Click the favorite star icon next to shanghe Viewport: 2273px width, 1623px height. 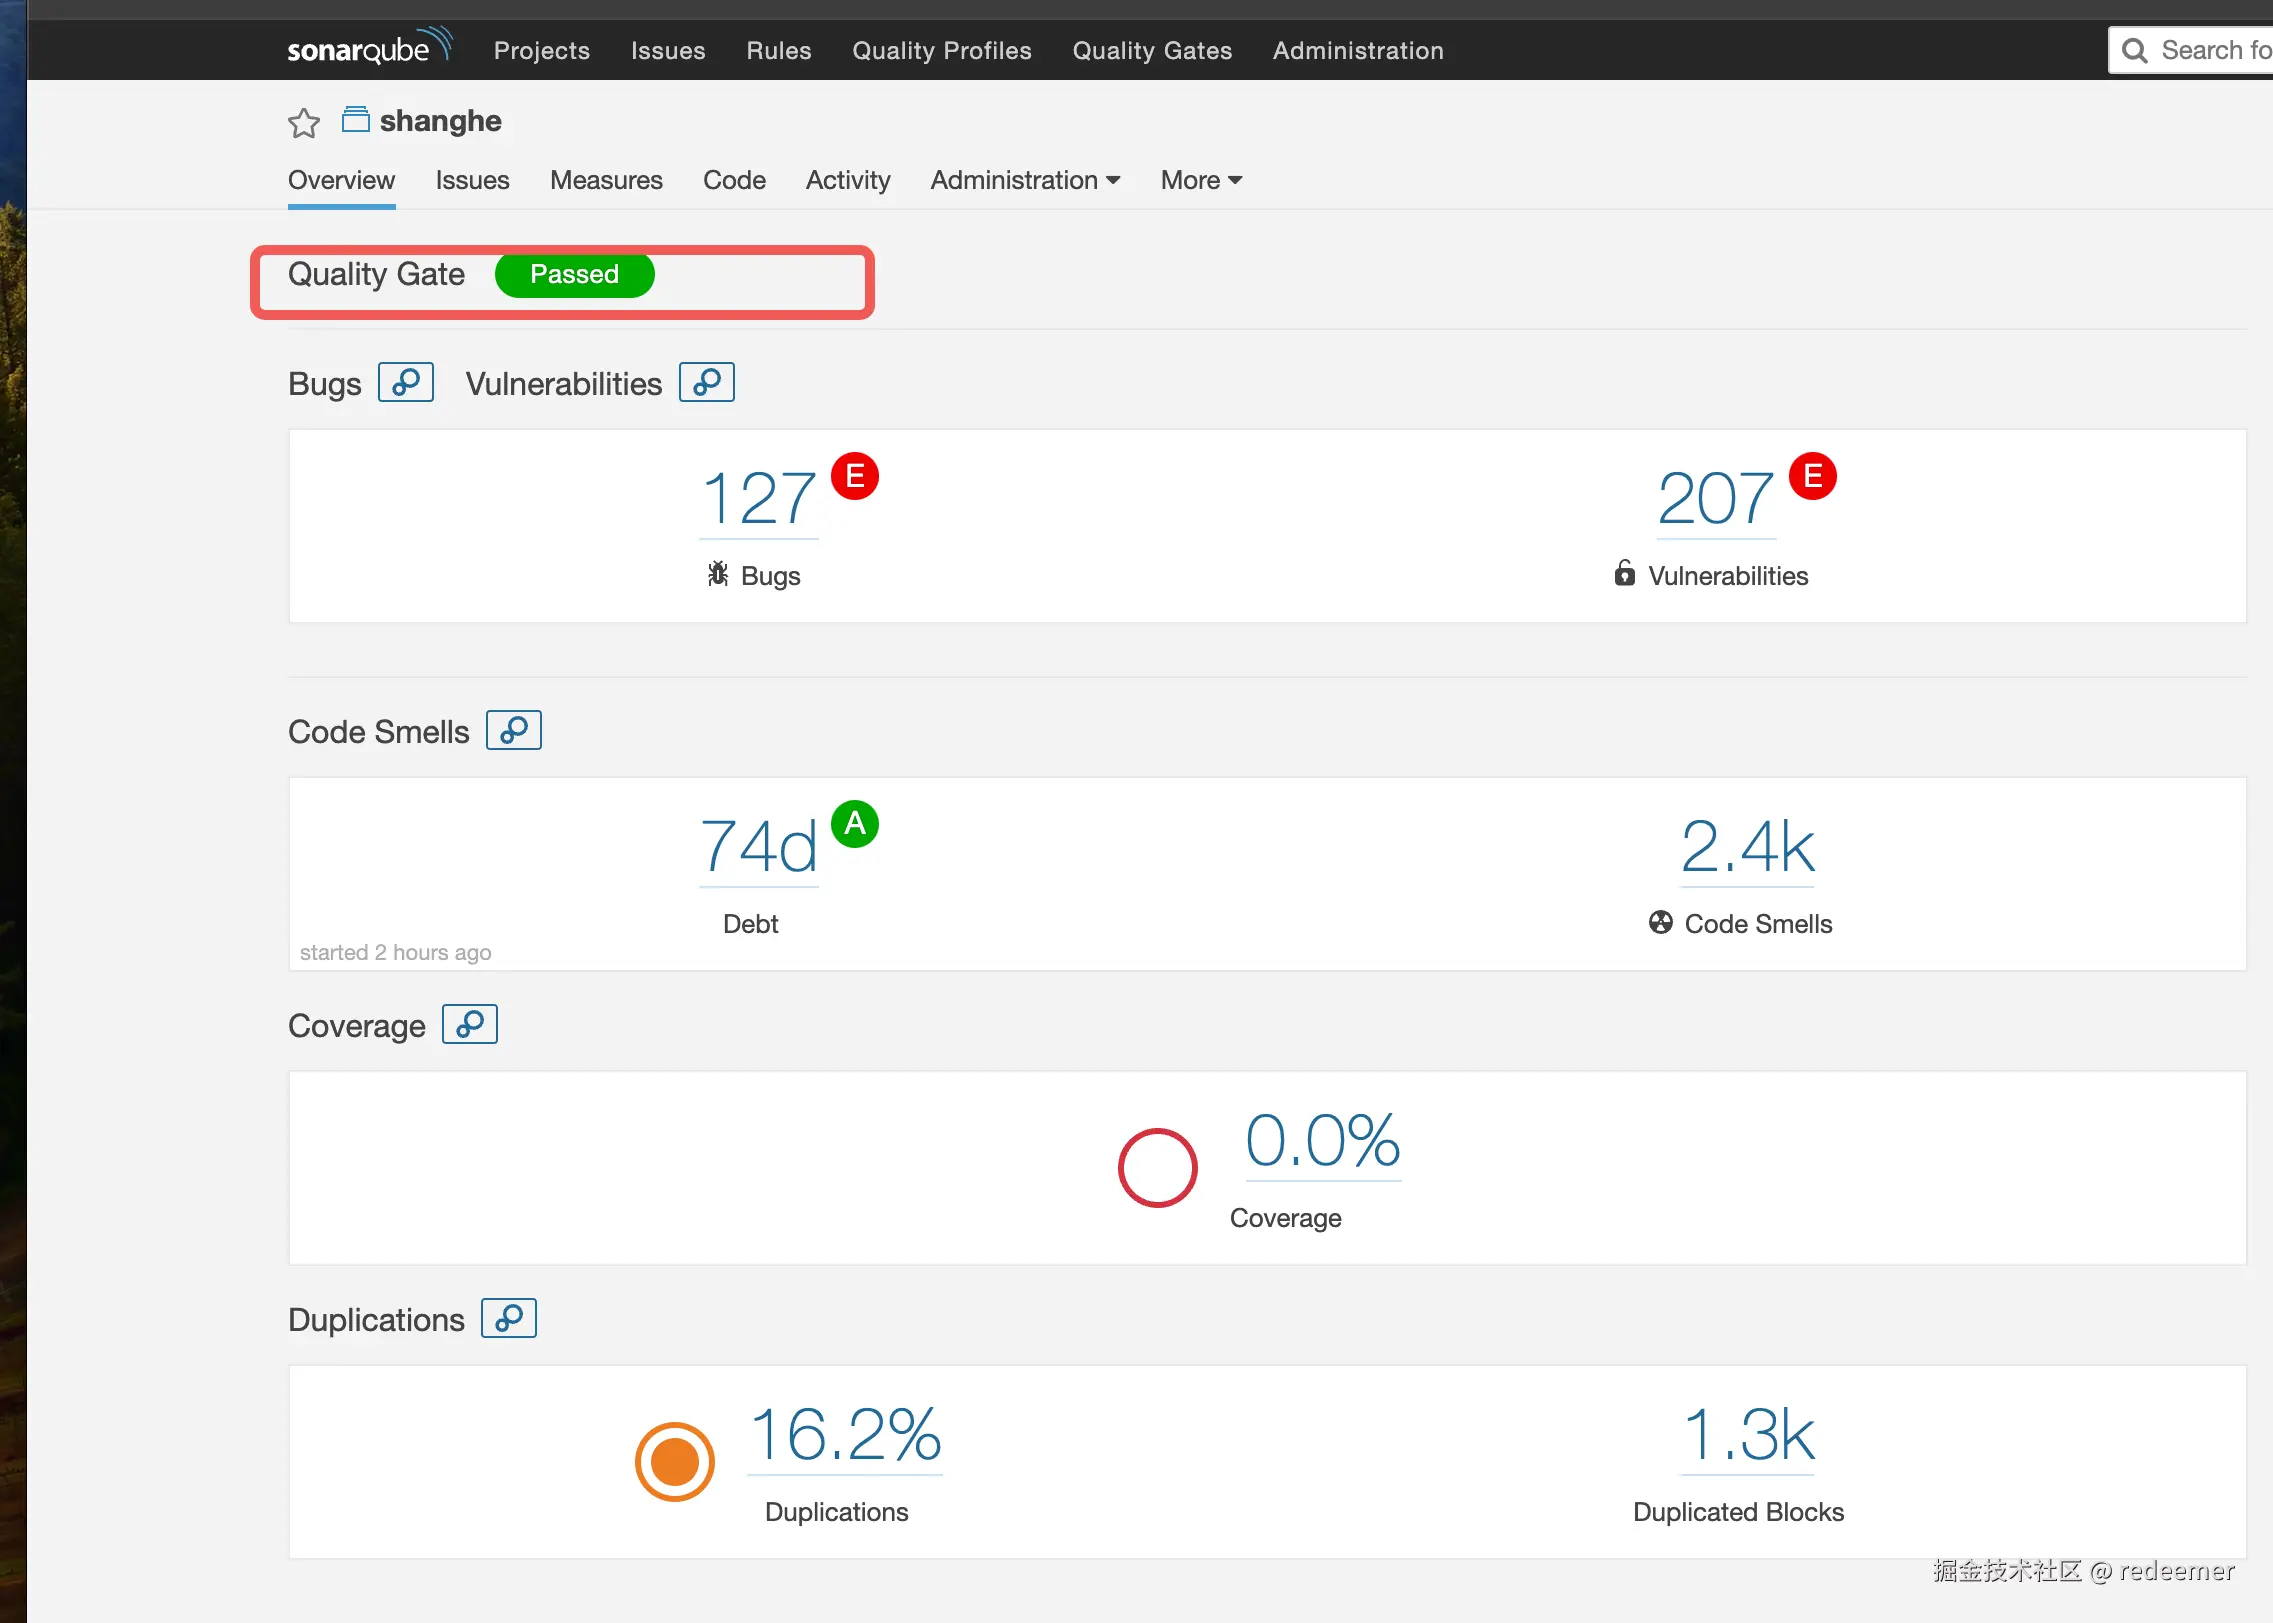304,123
